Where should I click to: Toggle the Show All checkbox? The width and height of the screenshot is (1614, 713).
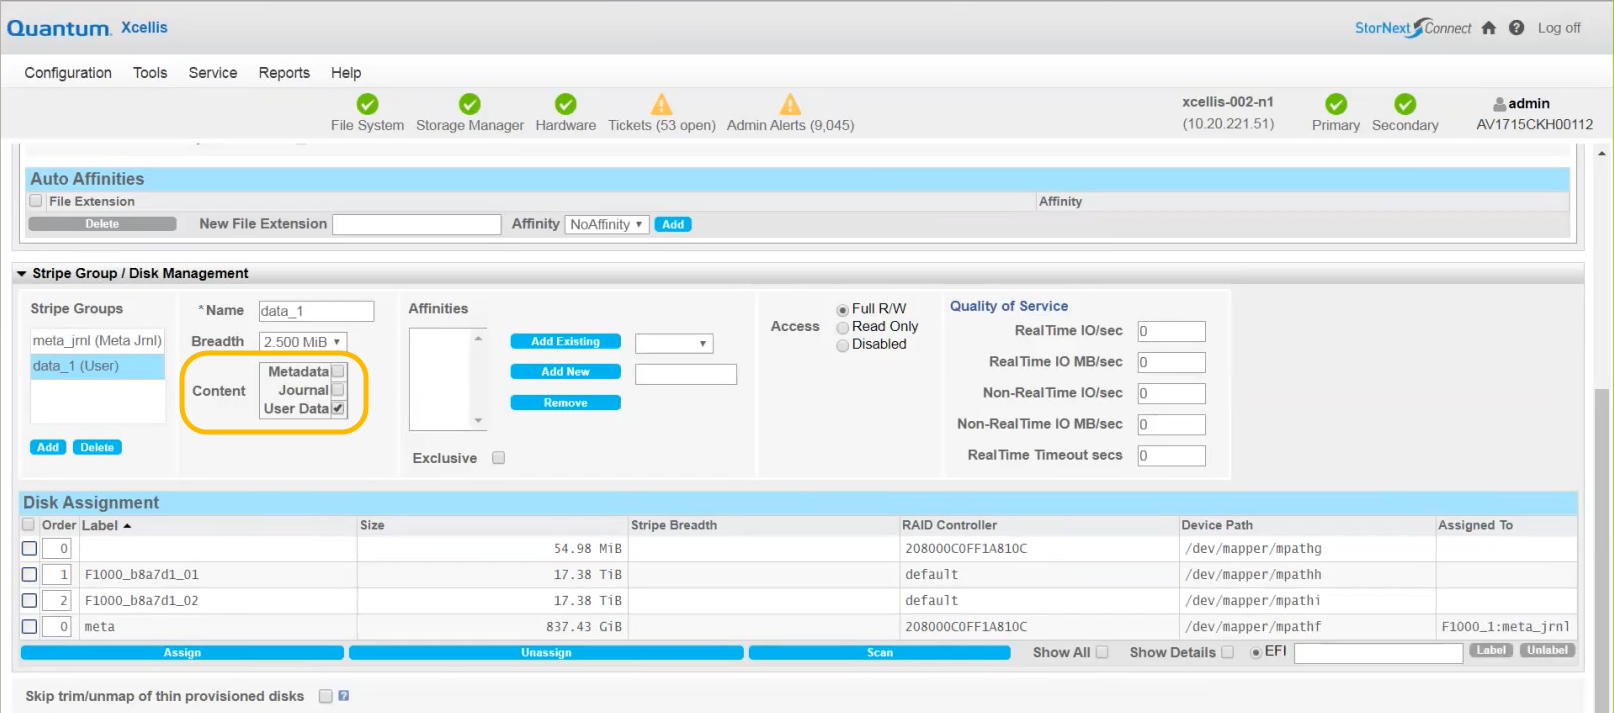[x=1102, y=652]
